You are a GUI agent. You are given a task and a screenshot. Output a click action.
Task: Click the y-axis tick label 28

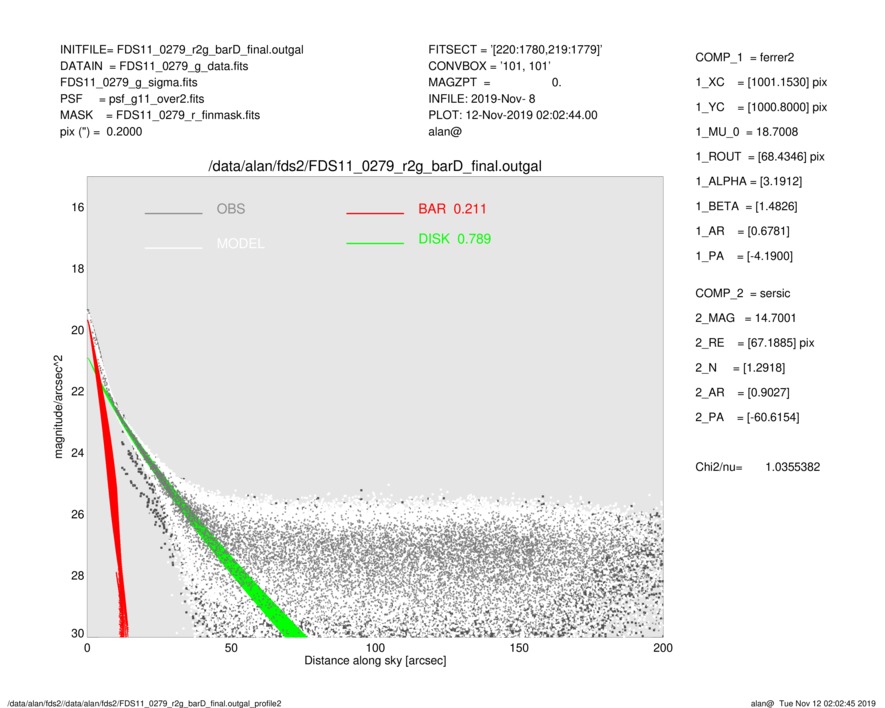coord(78,576)
